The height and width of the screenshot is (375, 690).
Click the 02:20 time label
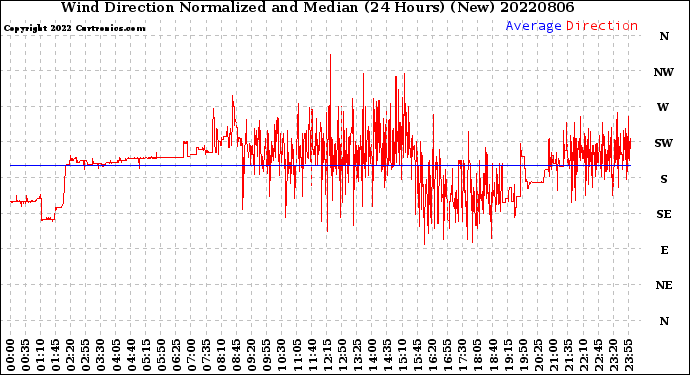70,355
